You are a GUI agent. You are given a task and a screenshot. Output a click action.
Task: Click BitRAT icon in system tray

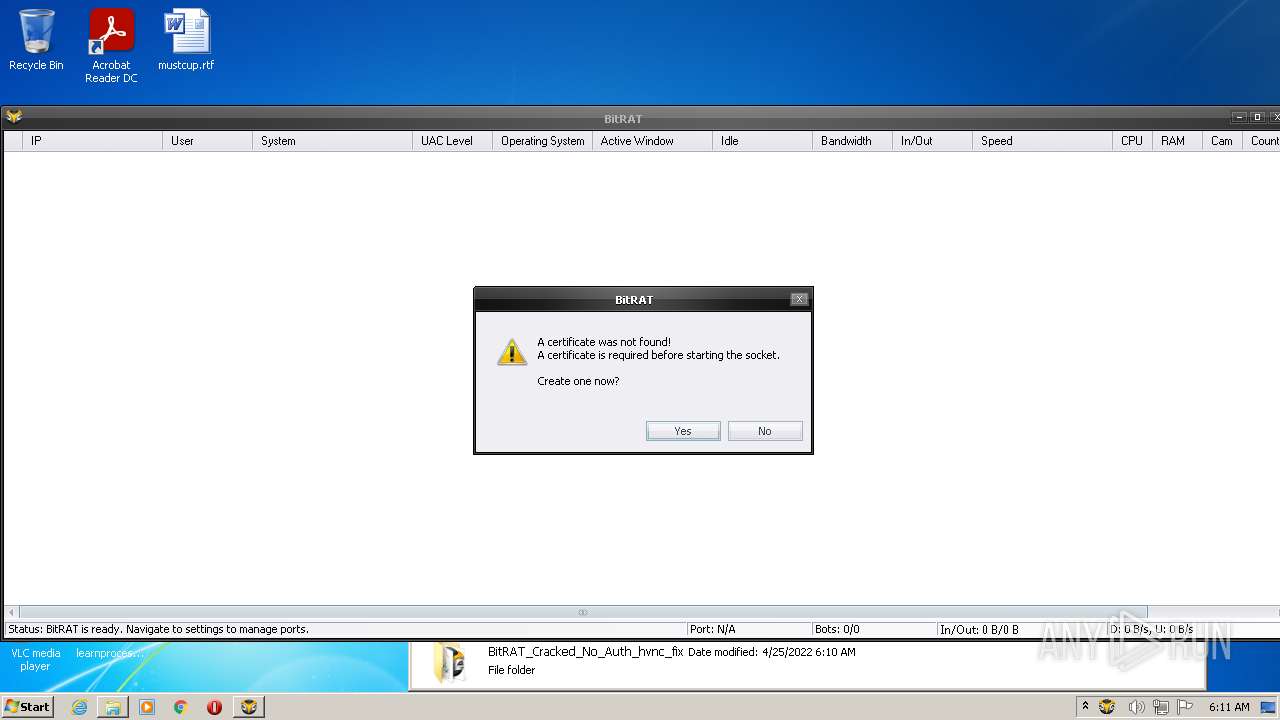coord(1107,707)
